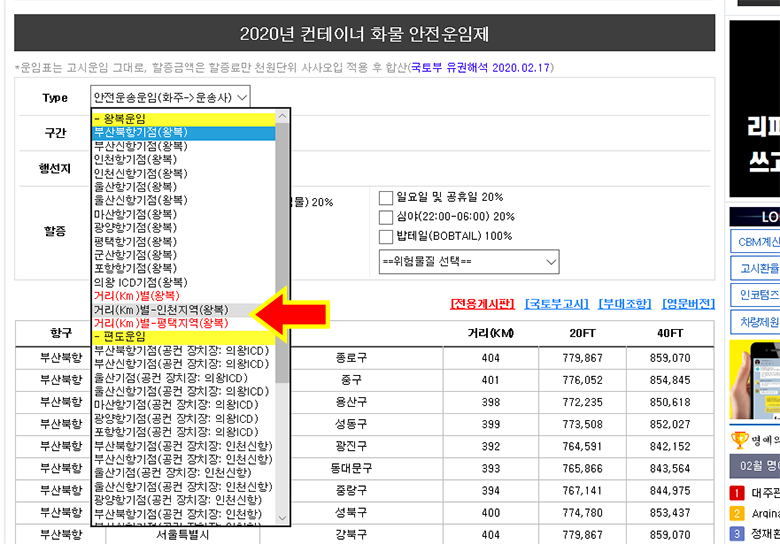The image size is (780, 544).
Task: Click dropdown list scroll-down arrow
Action: (282, 518)
